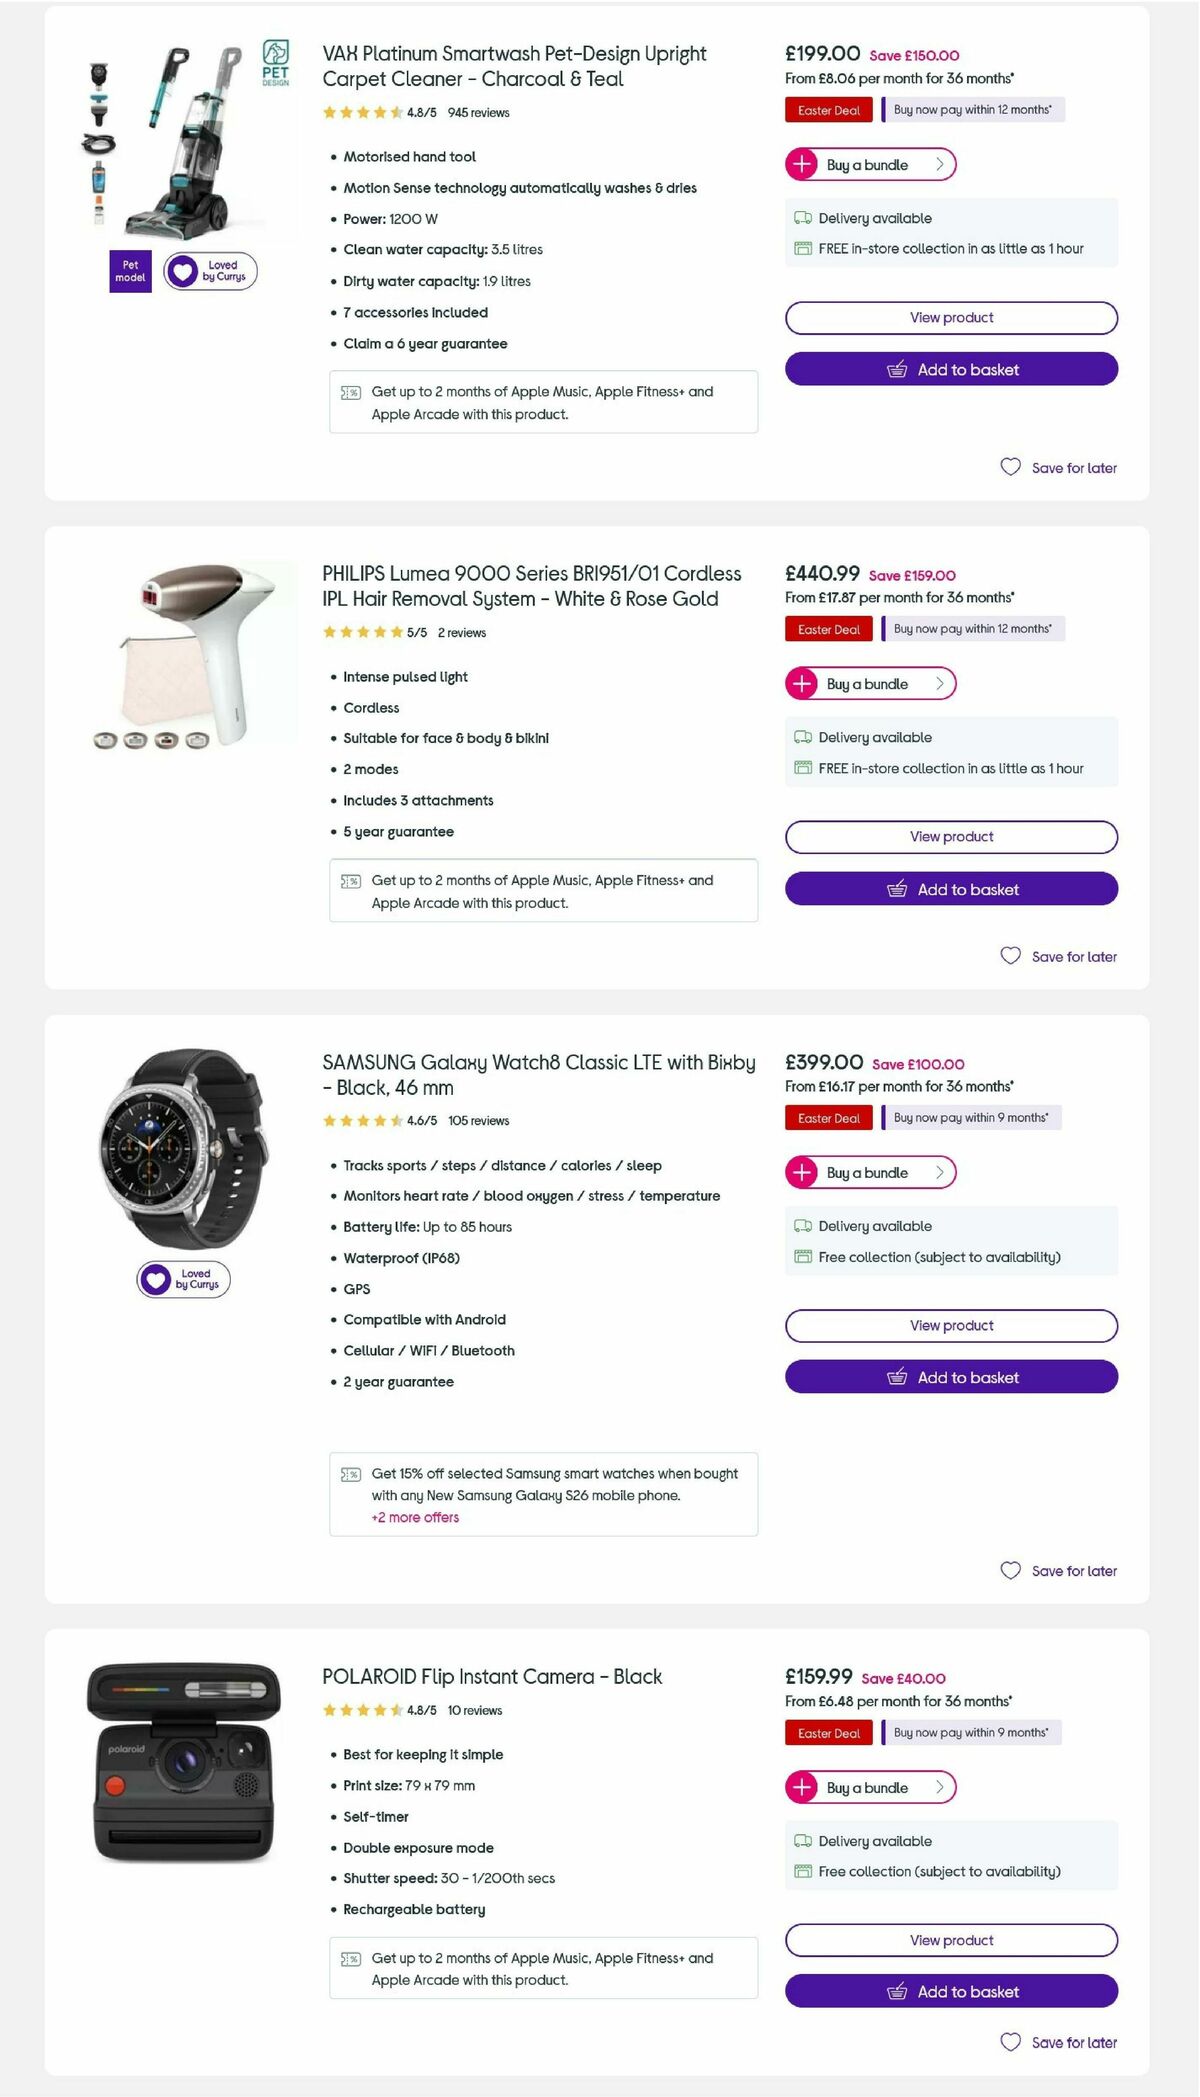Image resolution: width=1200 pixels, height=2097 pixels.
Task: Toggle Save for later on Philips Lumea
Action: 1058,956
